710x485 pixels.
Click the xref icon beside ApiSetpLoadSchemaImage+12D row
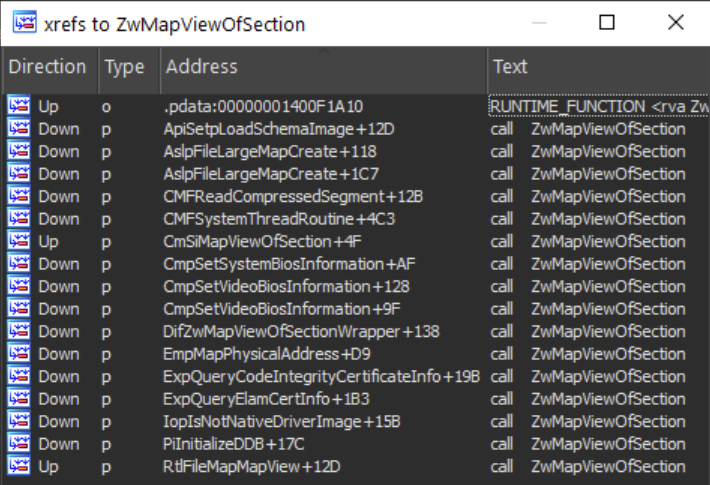point(18,129)
